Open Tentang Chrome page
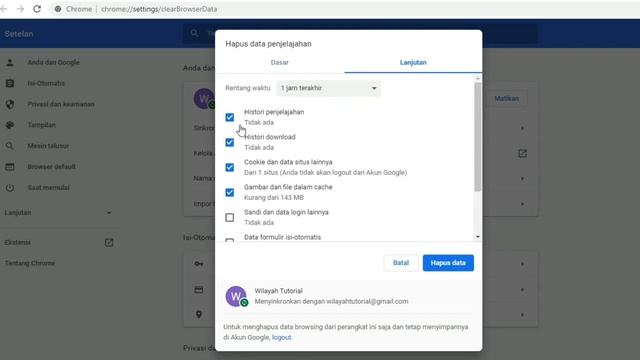640x360 pixels. (x=30, y=263)
